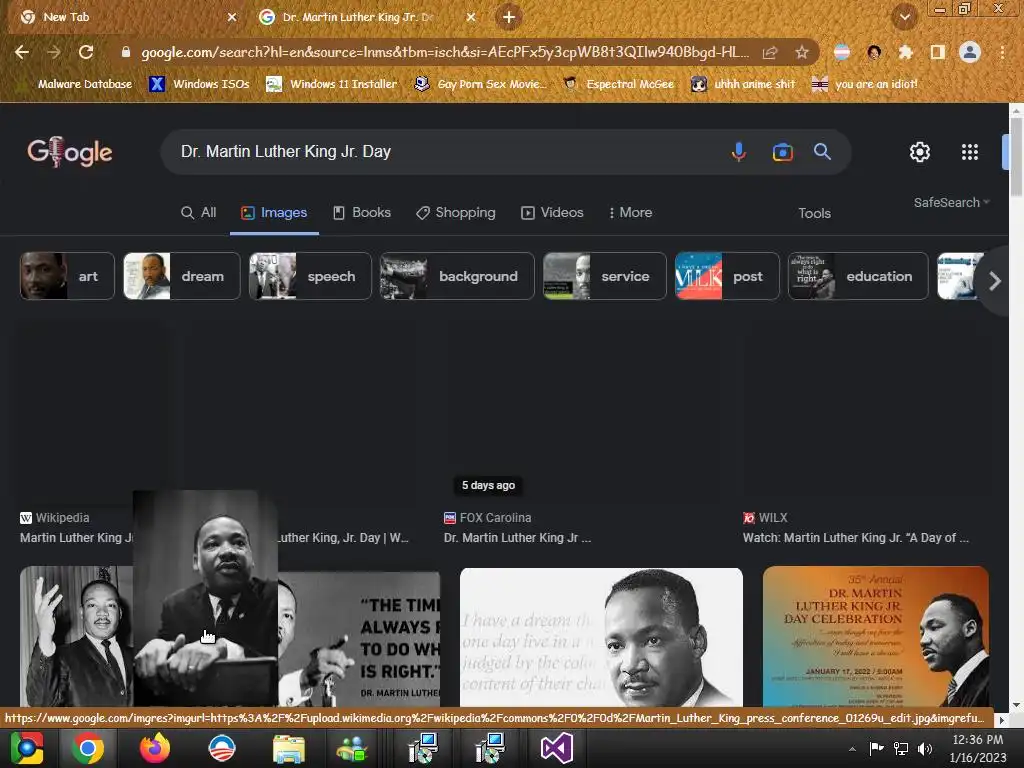Viewport: 1024px width, 768px height.
Task: Show more suggestion chips with right chevron
Action: coord(995,281)
